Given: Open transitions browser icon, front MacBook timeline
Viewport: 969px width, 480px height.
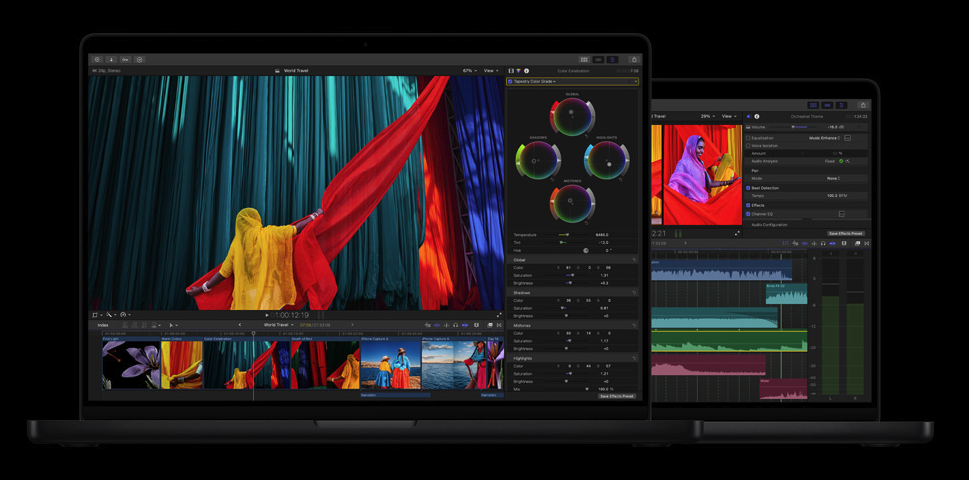Looking at the screenshot, I should click(x=499, y=325).
